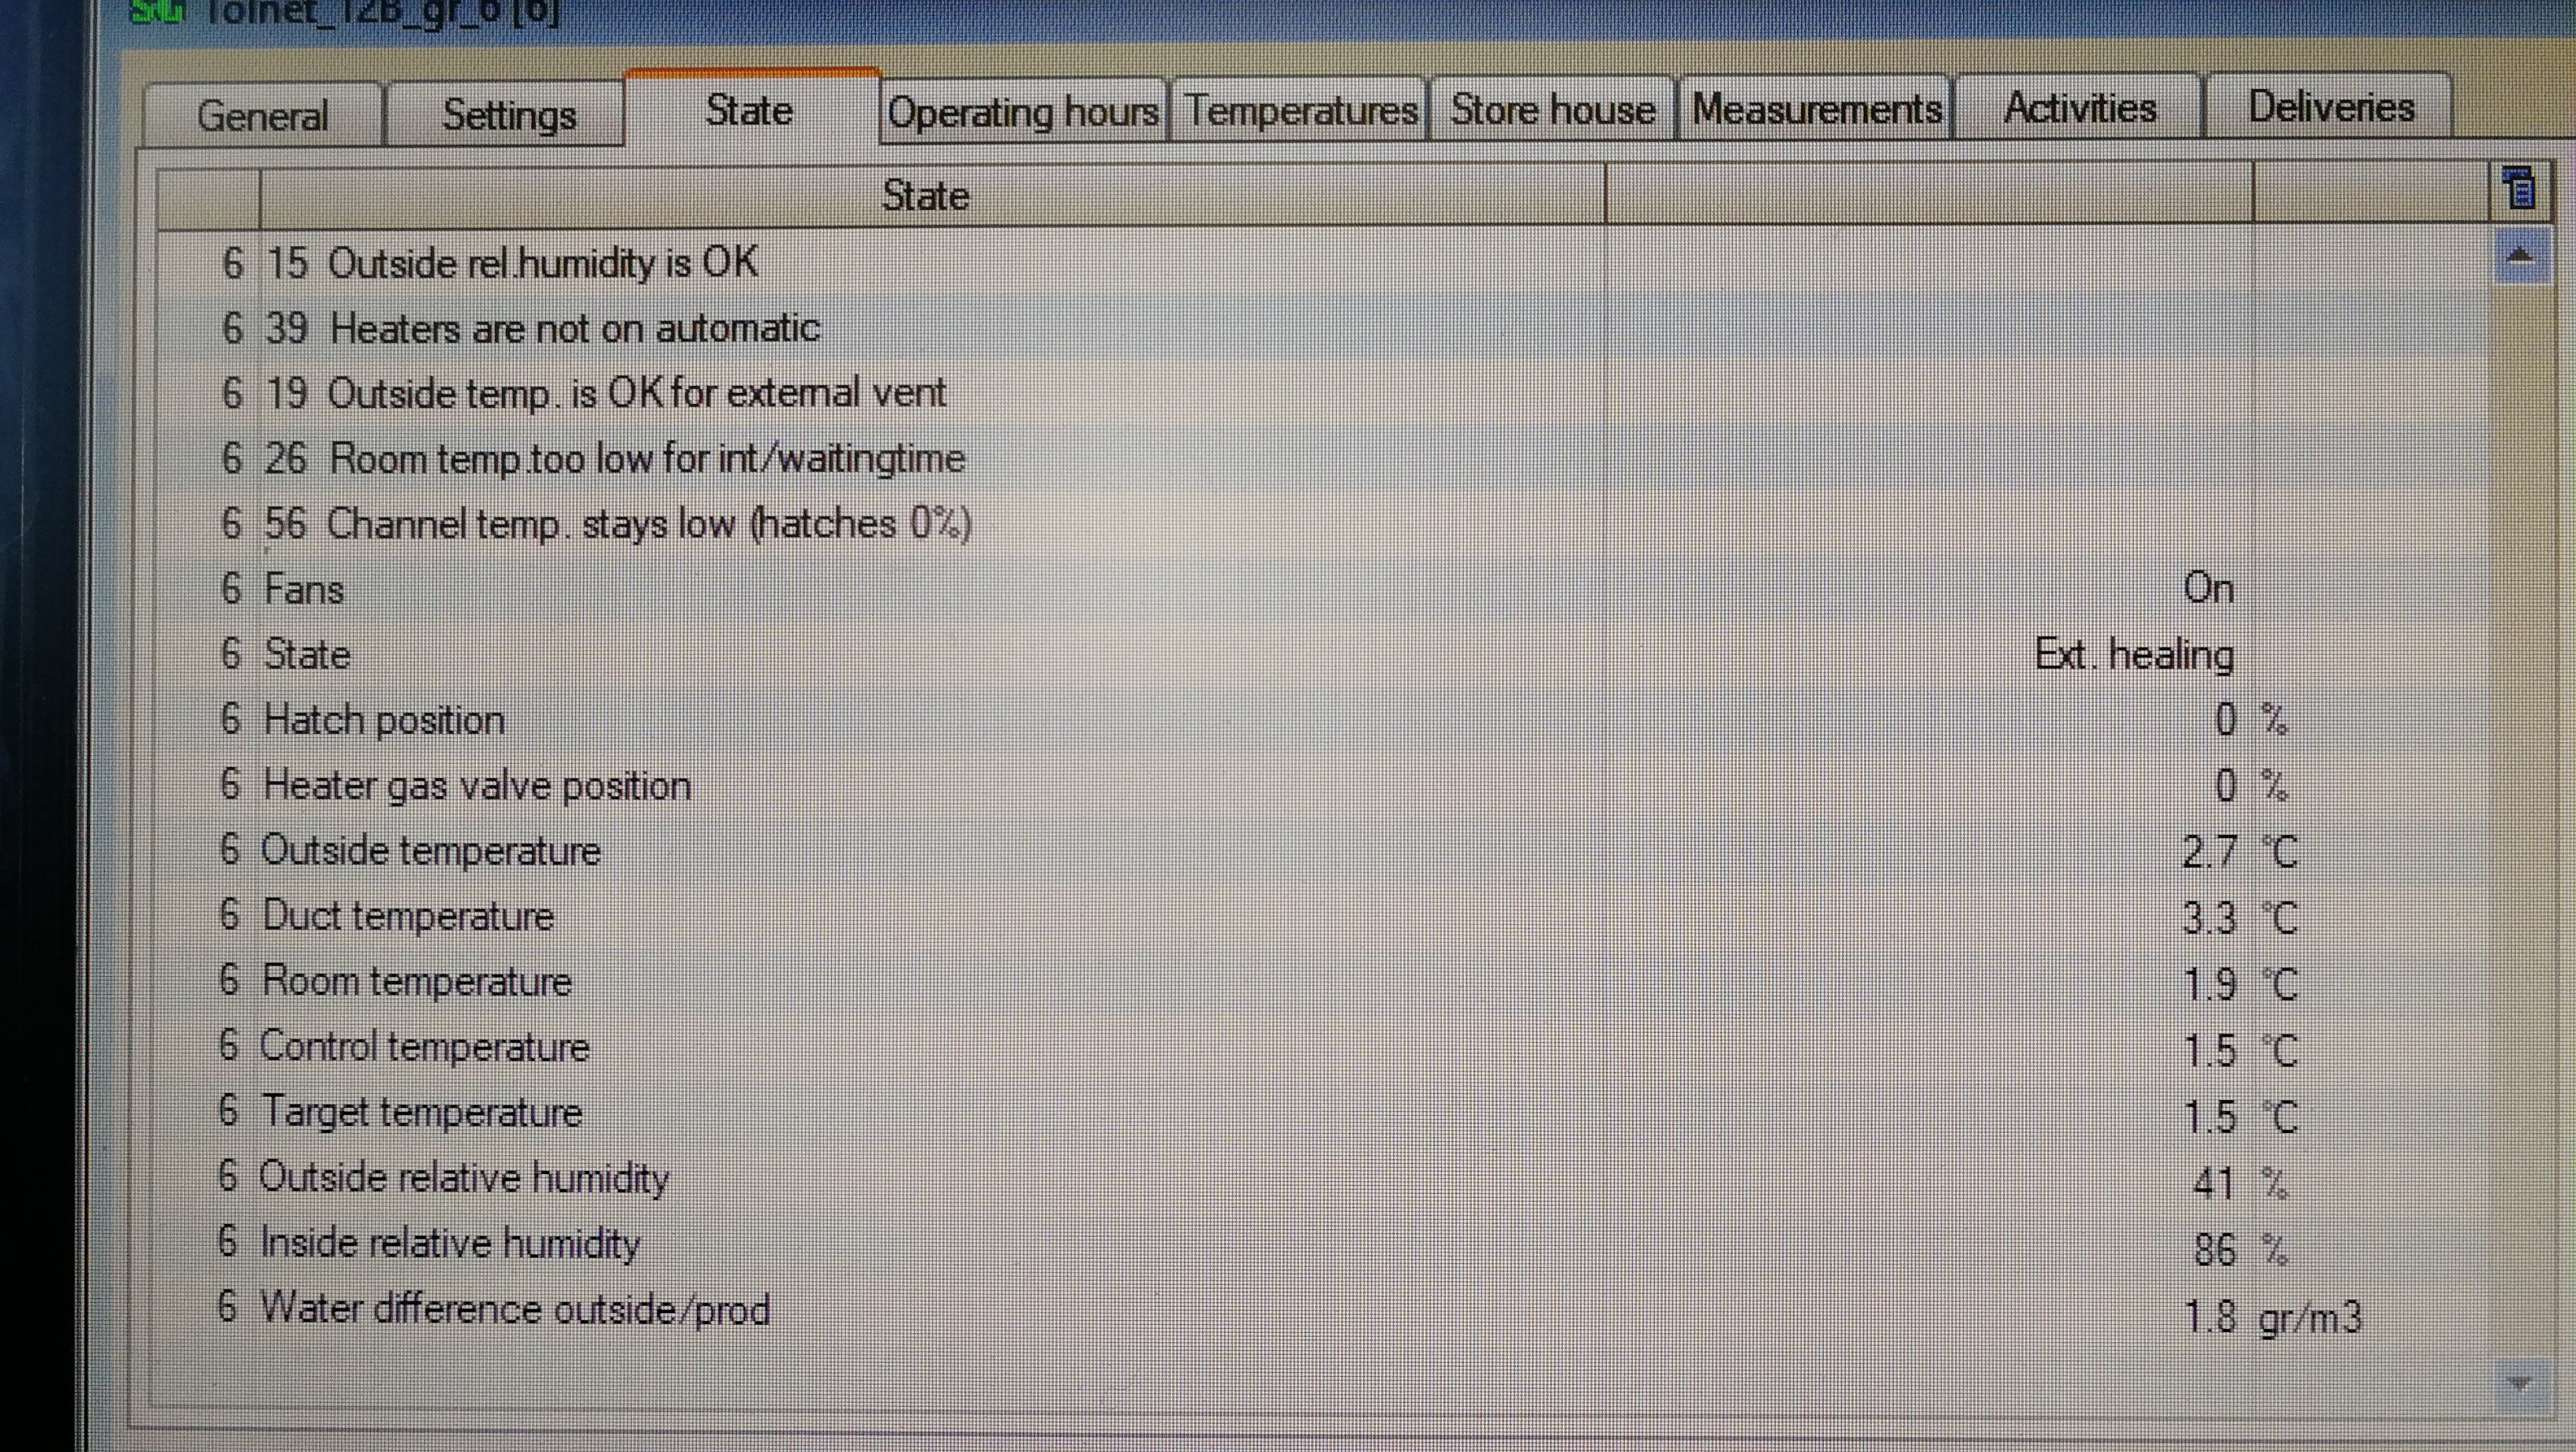Click the Water difference outside/prod row
This screenshot has width=2576, height=1452.
(515, 1309)
